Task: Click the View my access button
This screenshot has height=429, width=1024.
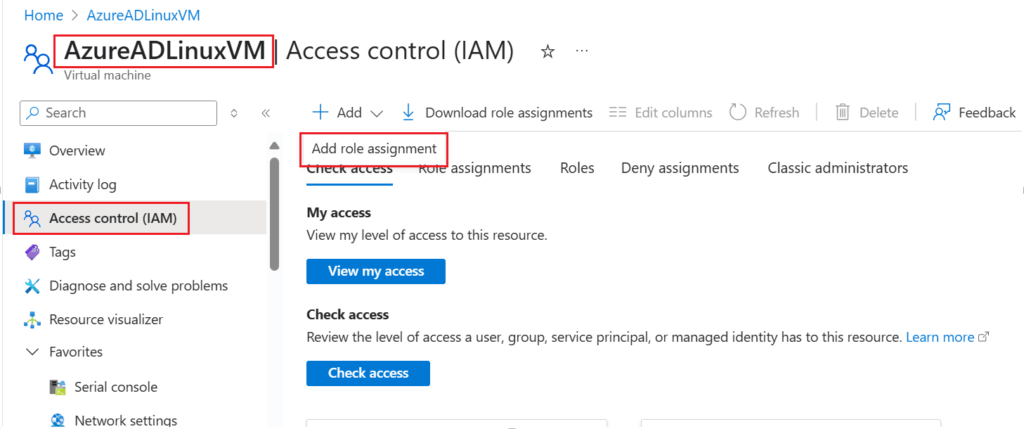Action: click(376, 271)
